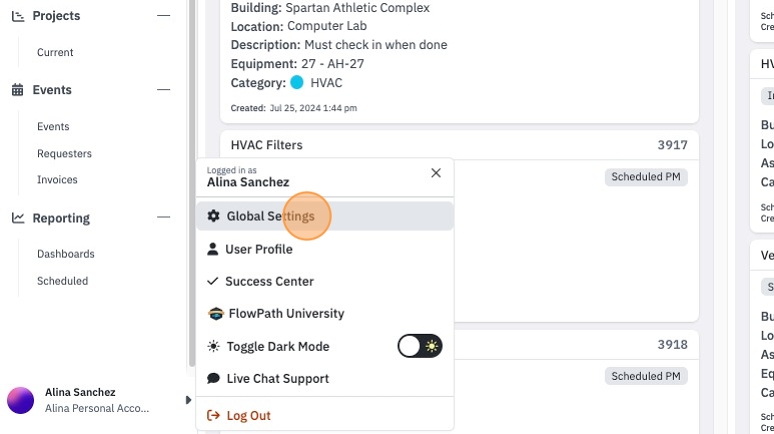Click the Projects chart icon in sidebar

(x=18, y=16)
